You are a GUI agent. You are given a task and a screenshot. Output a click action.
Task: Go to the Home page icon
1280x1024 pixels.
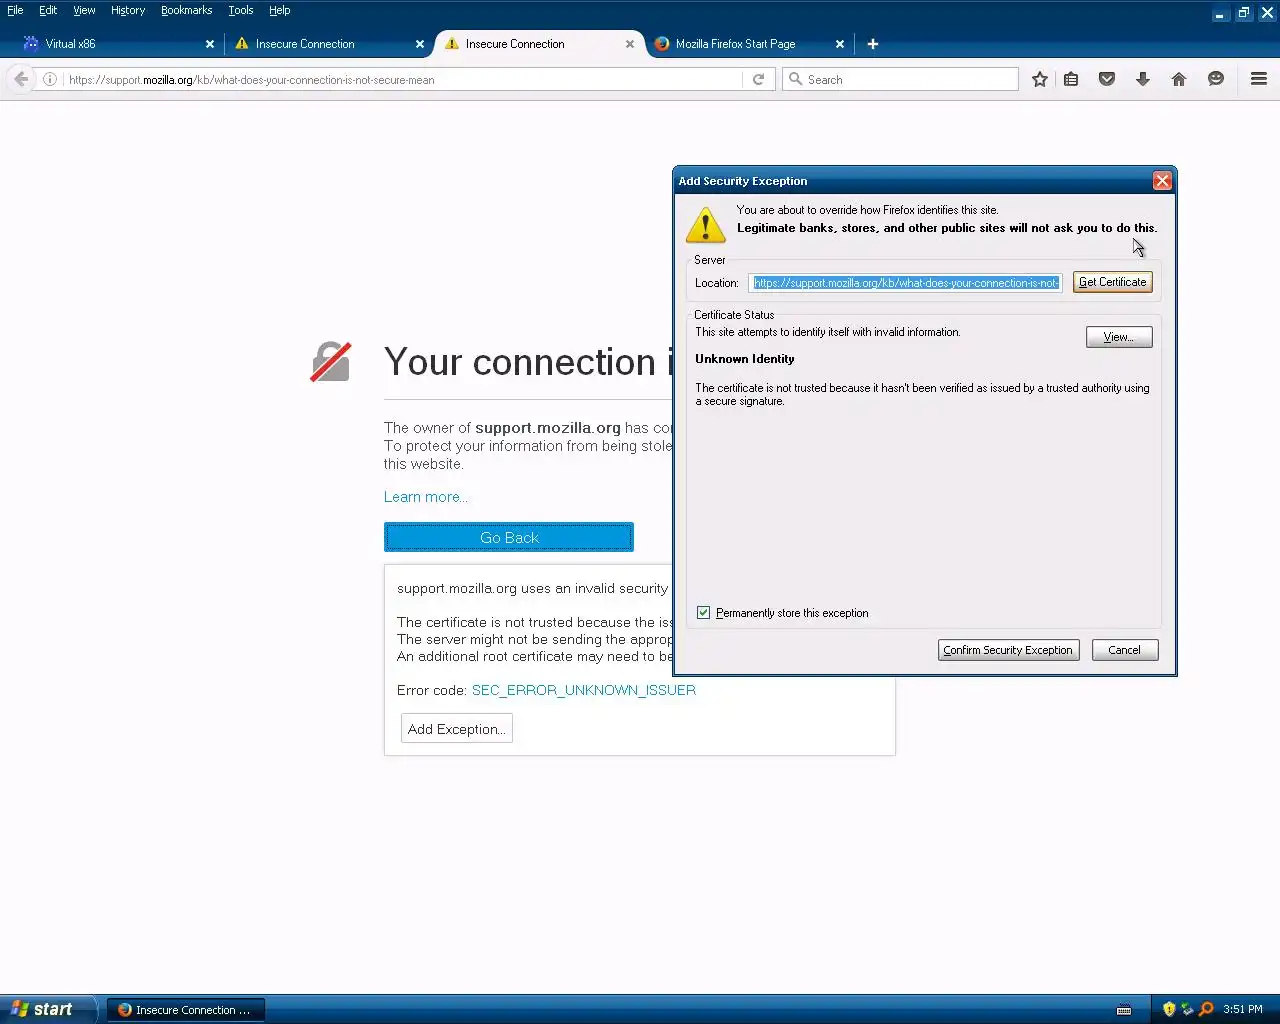click(x=1179, y=79)
